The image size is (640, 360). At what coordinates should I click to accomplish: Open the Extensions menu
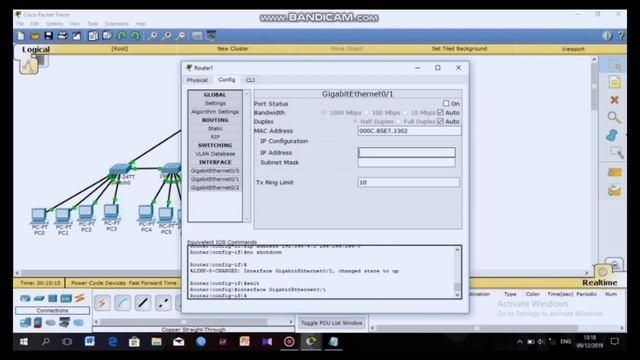tap(117, 24)
